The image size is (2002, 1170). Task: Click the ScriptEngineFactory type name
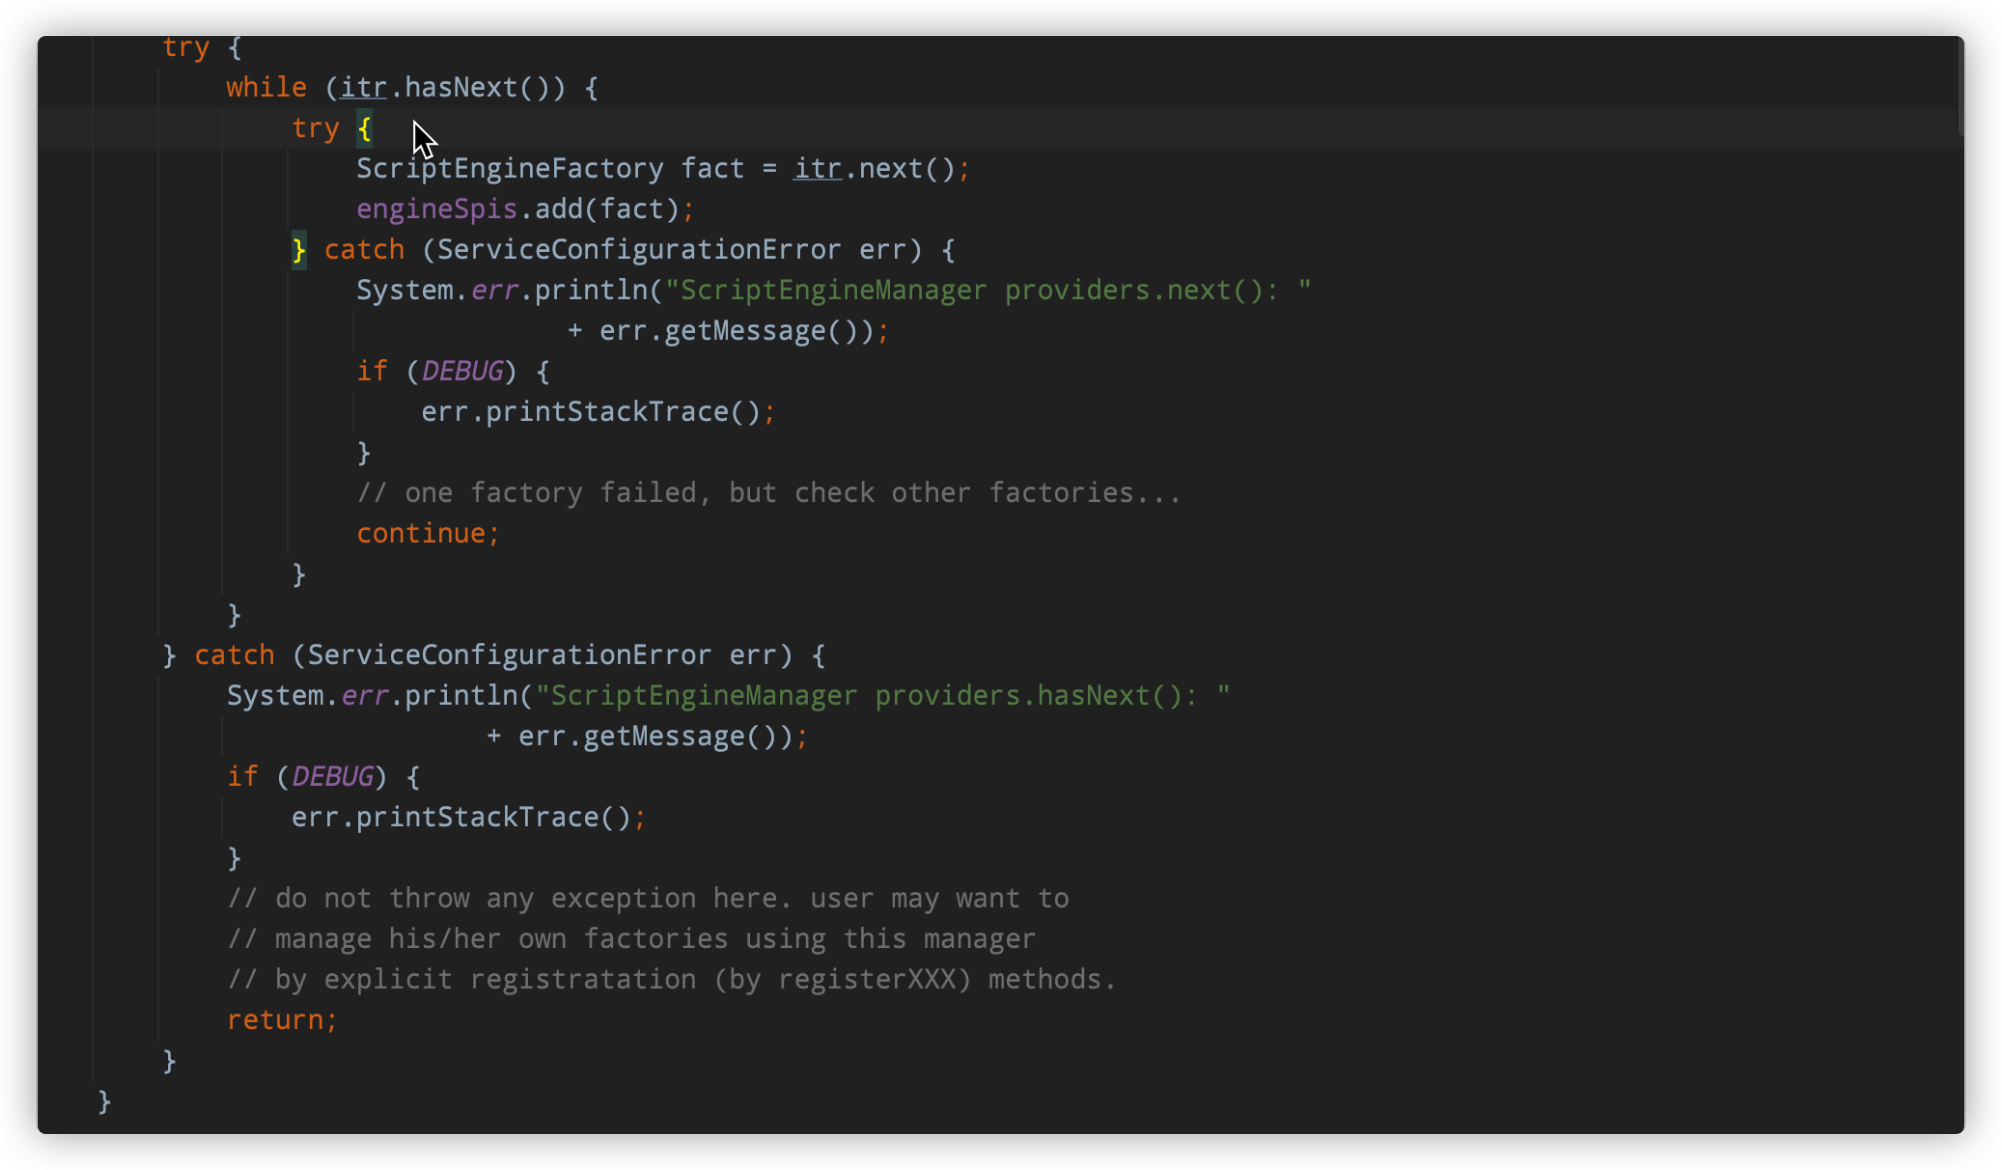click(x=509, y=169)
